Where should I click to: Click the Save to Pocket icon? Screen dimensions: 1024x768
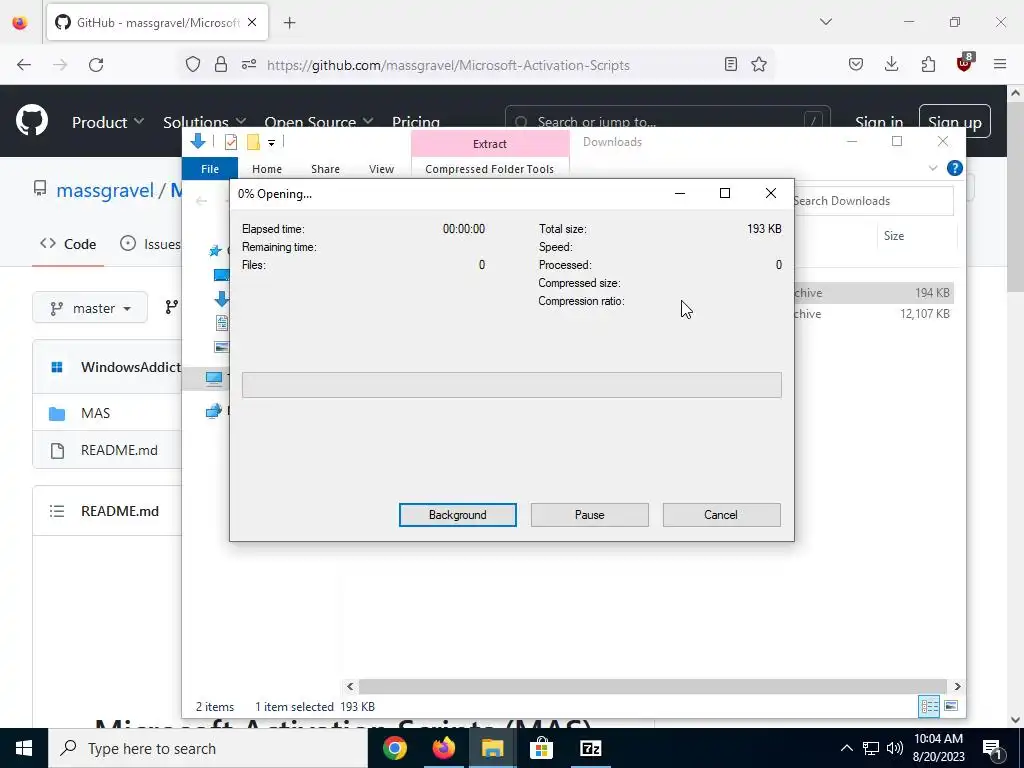856,64
